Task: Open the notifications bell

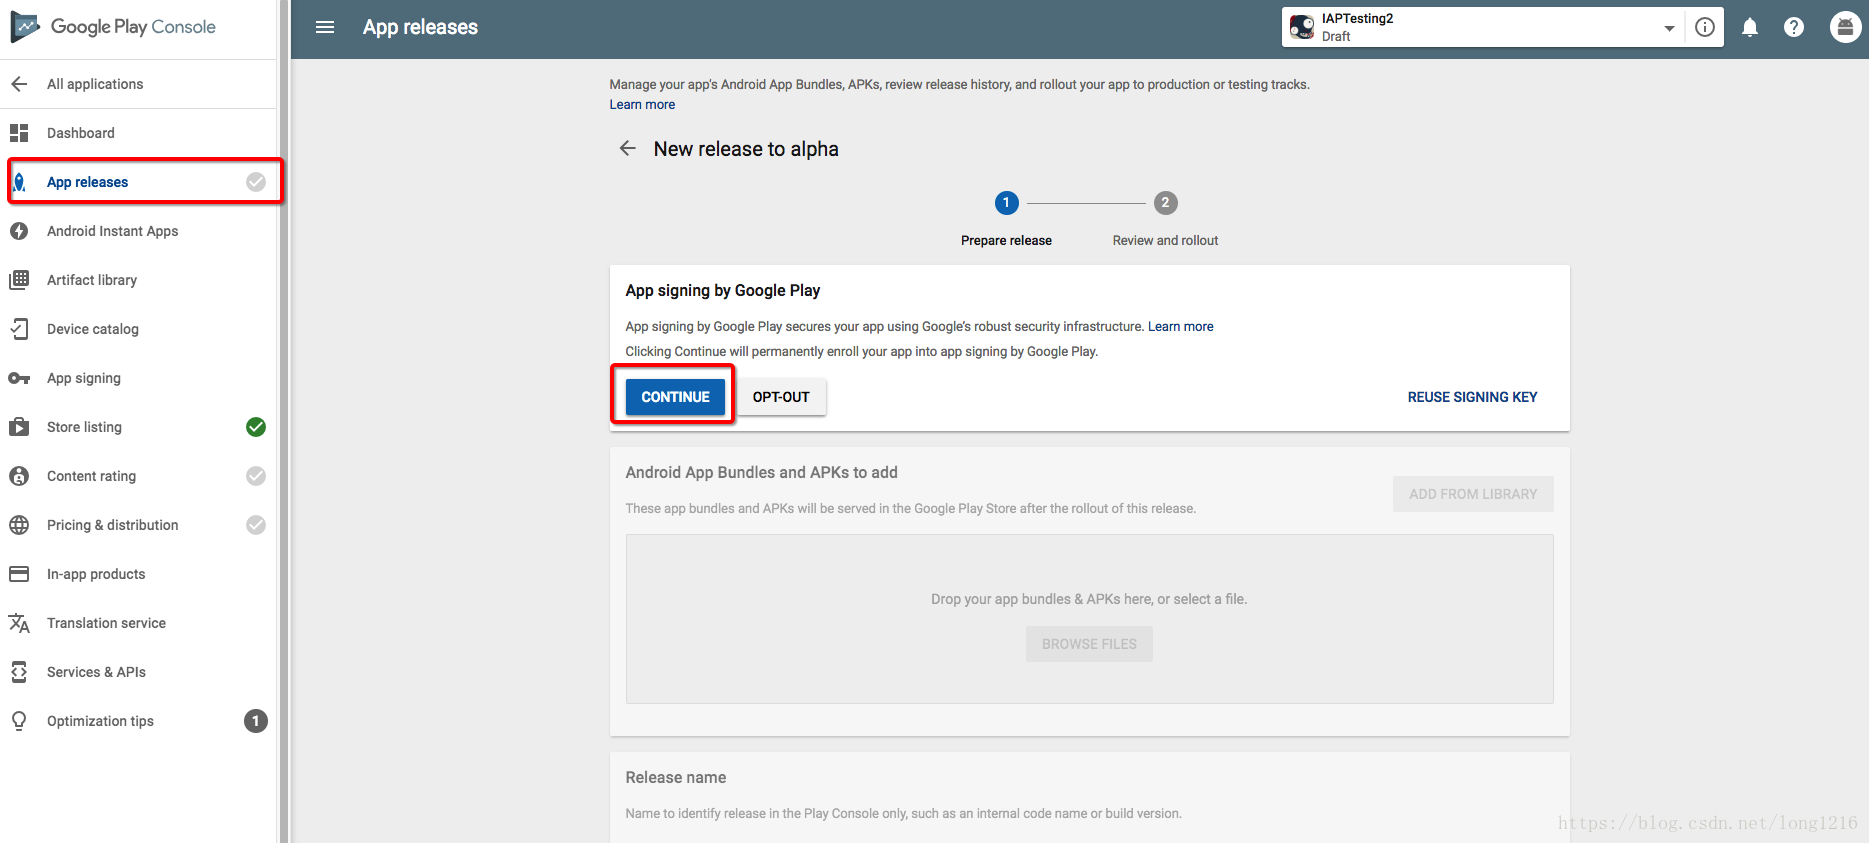Action: [x=1750, y=28]
